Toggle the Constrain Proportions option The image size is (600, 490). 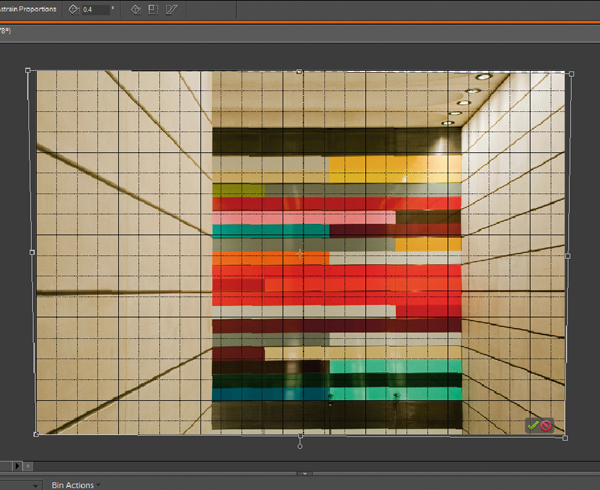(28, 10)
